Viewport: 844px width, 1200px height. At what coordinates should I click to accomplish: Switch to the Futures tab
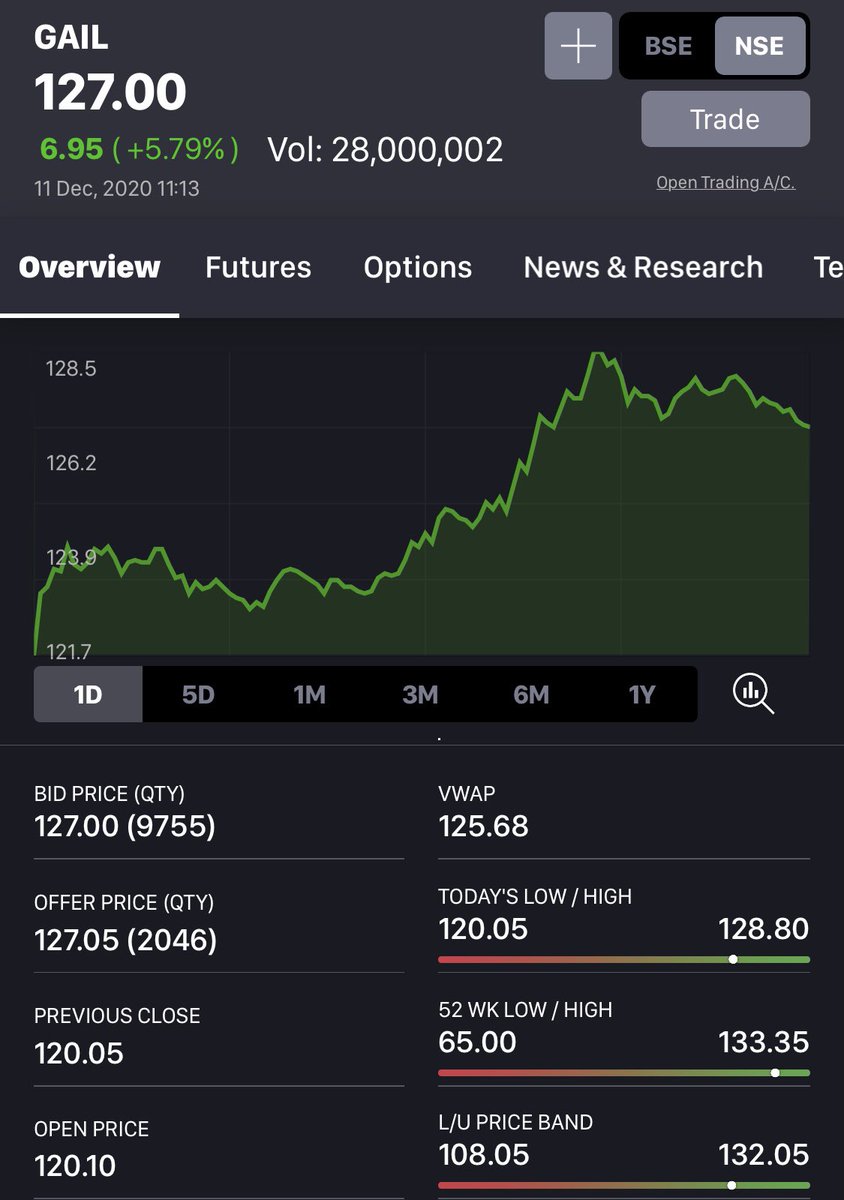click(258, 267)
